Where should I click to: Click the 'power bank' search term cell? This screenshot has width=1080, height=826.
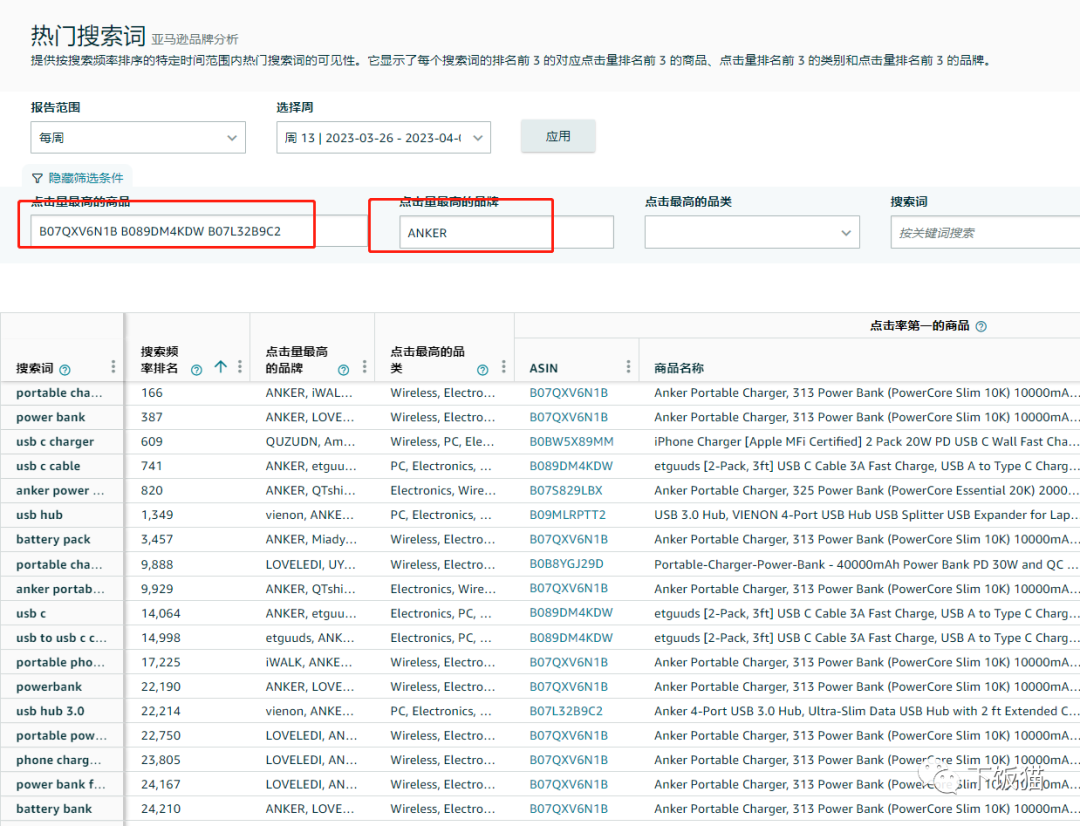point(51,417)
